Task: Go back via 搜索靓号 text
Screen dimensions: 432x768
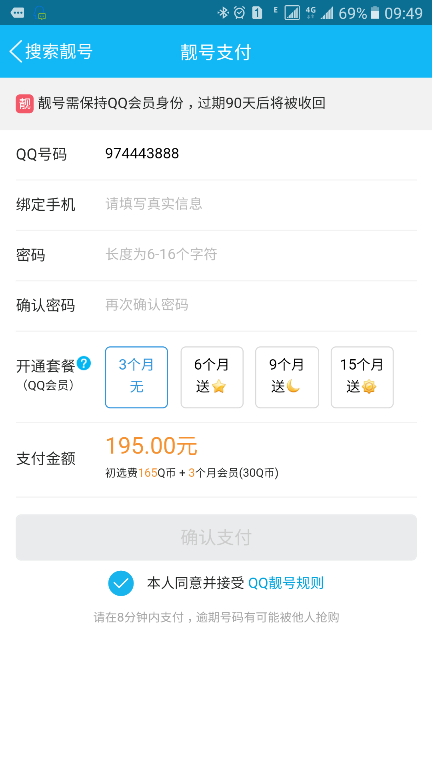Action: (x=59, y=52)
